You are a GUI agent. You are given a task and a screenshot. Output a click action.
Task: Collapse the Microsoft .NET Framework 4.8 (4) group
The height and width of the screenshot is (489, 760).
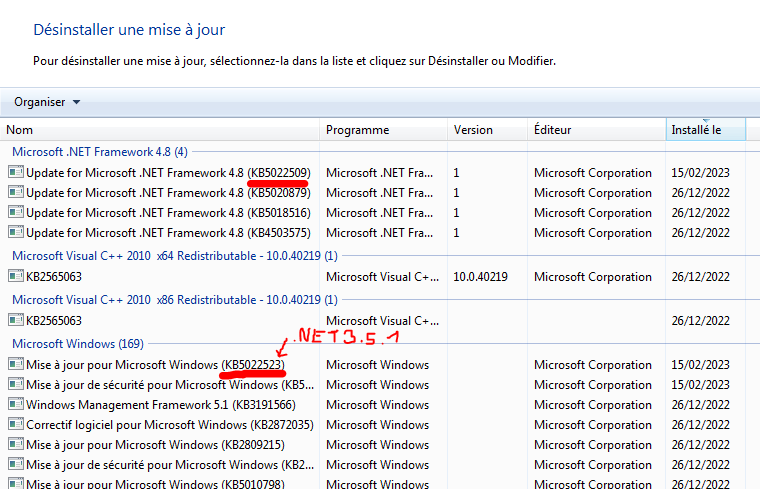(100, 152)
